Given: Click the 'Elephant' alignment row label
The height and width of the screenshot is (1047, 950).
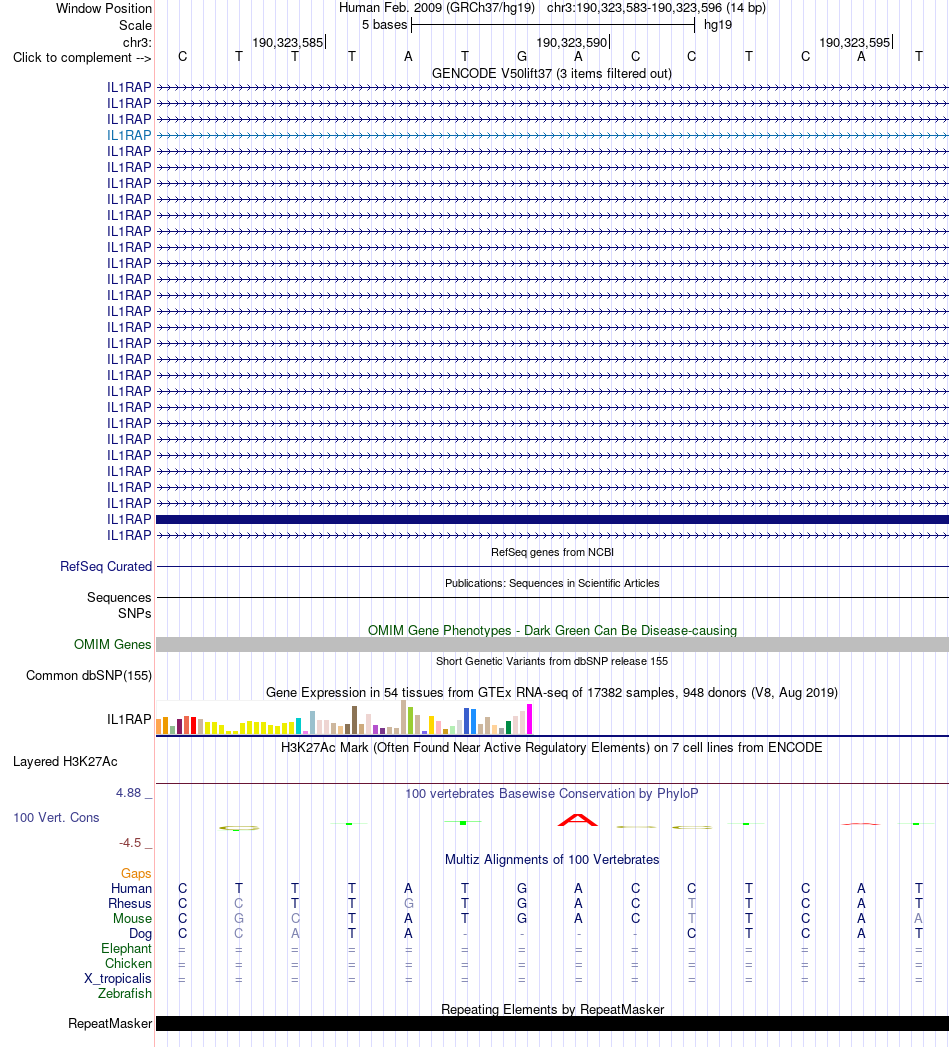Looking at the screenshot, I should (126, 949).
